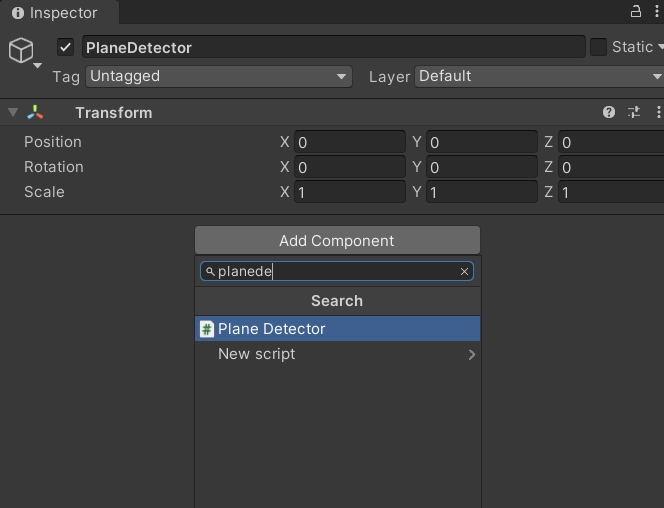Open the Layer dropdown

(538, 76)
